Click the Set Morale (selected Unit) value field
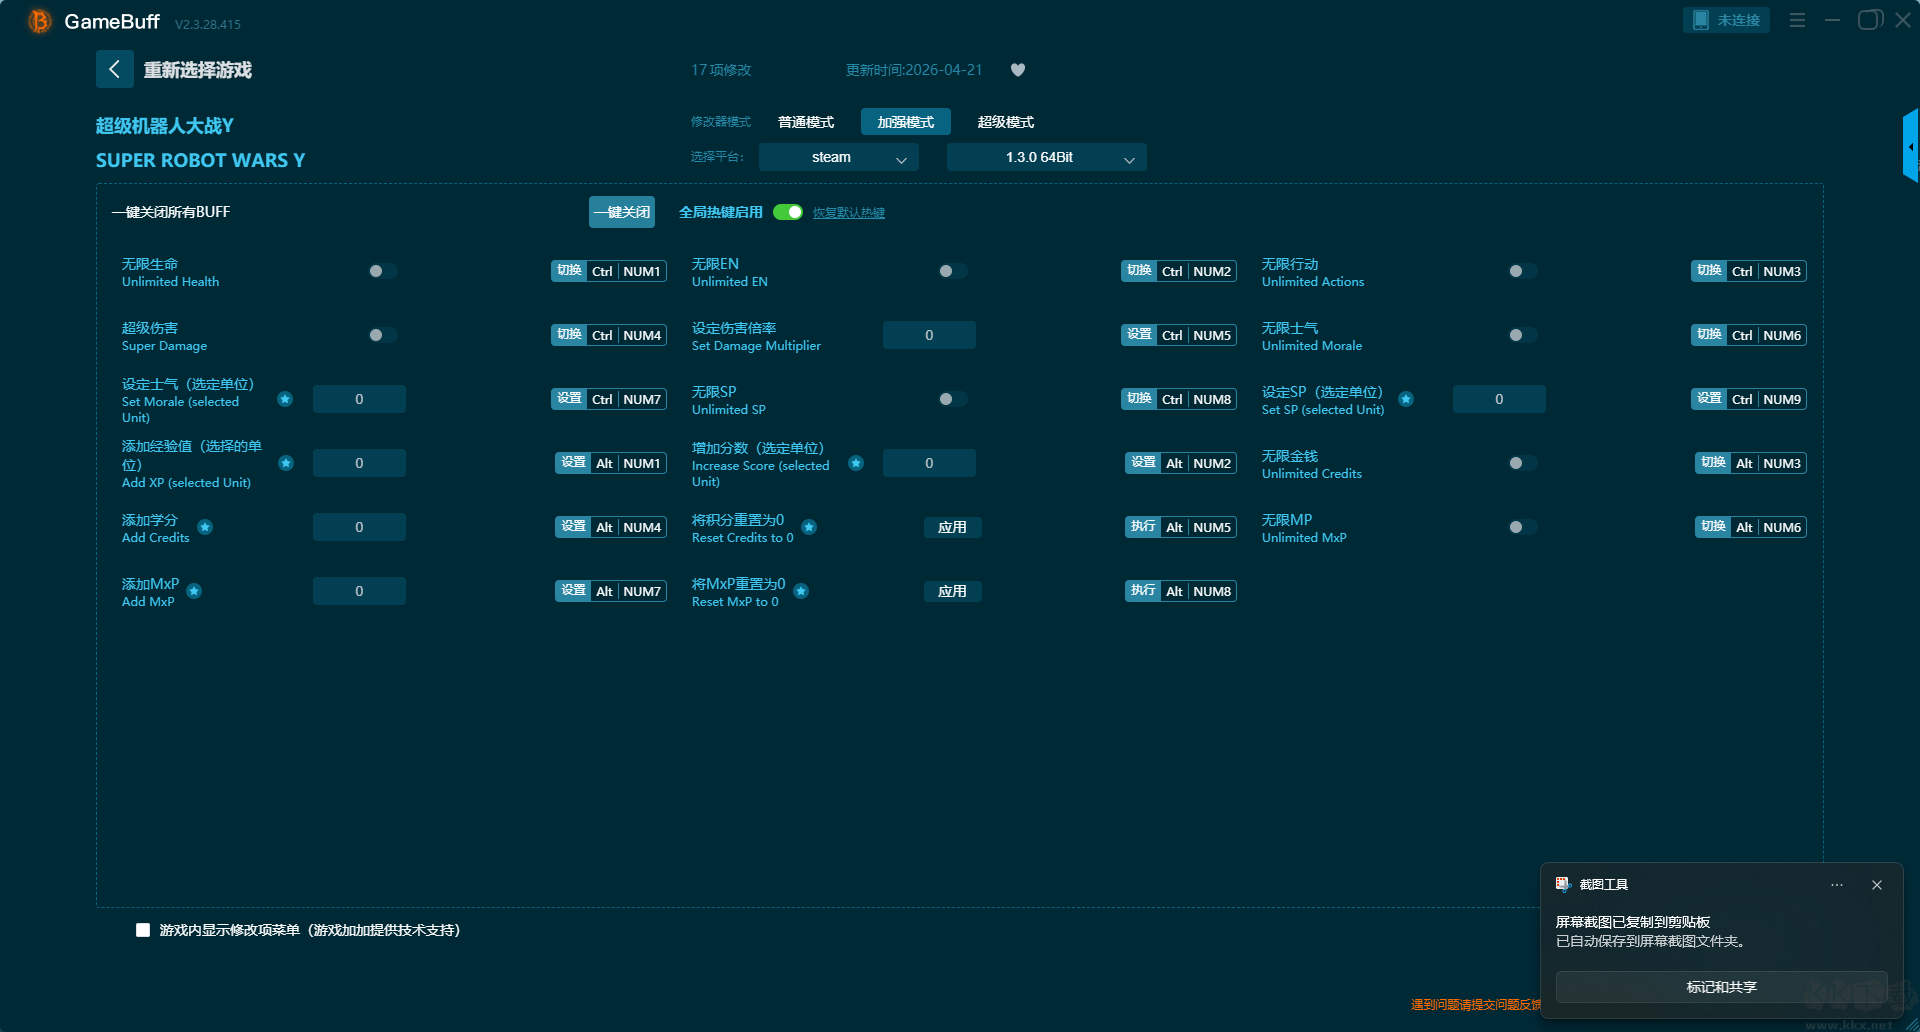This screenshot has height=1032, width=1920. (x=359, y=399)
